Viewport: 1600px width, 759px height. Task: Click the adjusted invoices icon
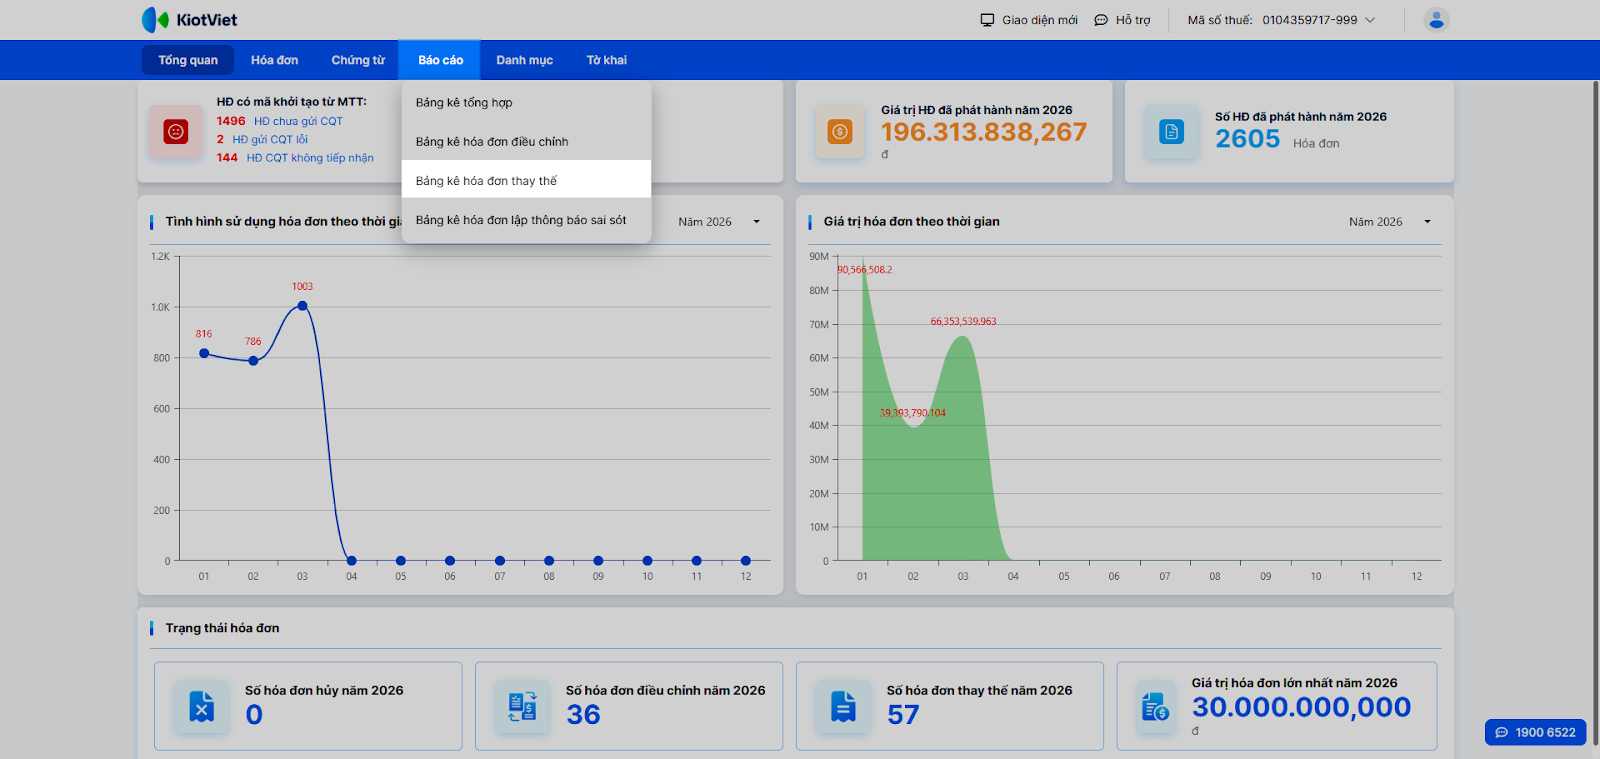pos(522,707)
